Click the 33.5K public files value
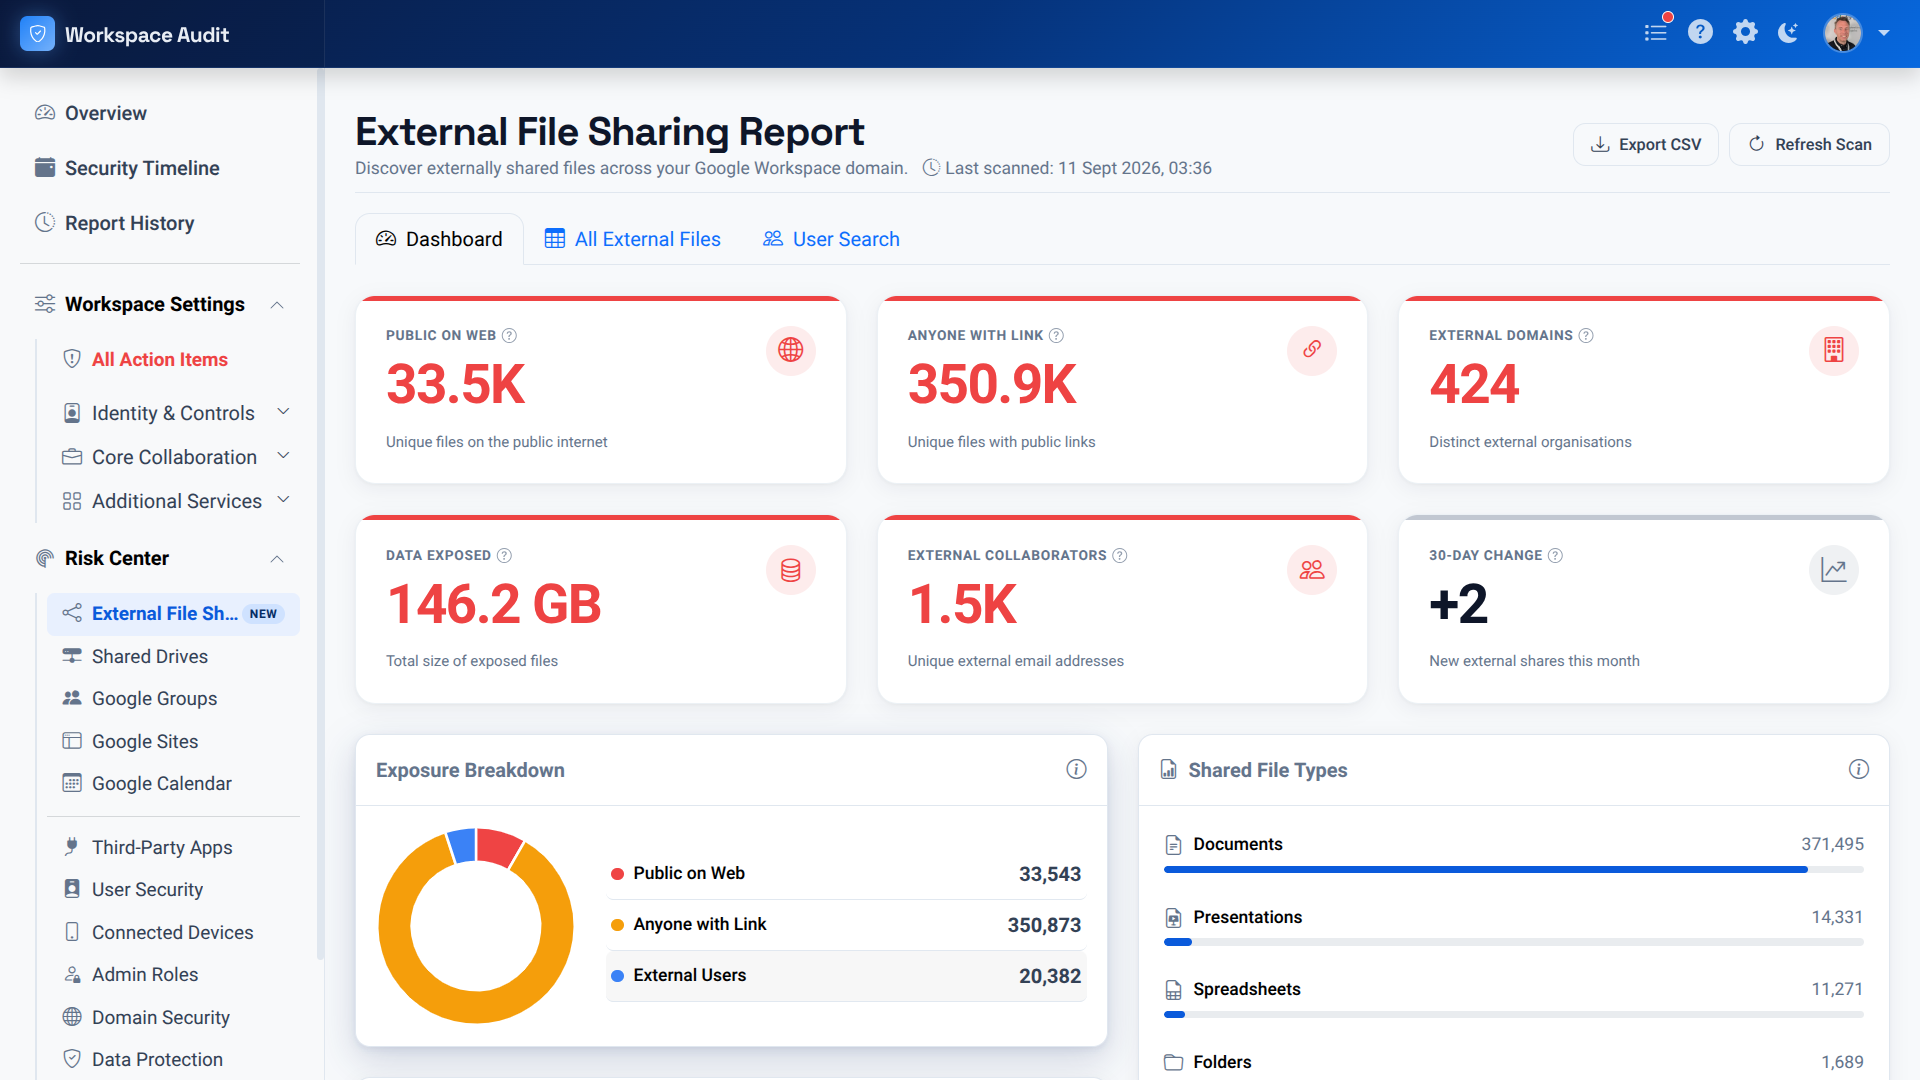This screenshot has height=1080, width=1920. [455, 384]
